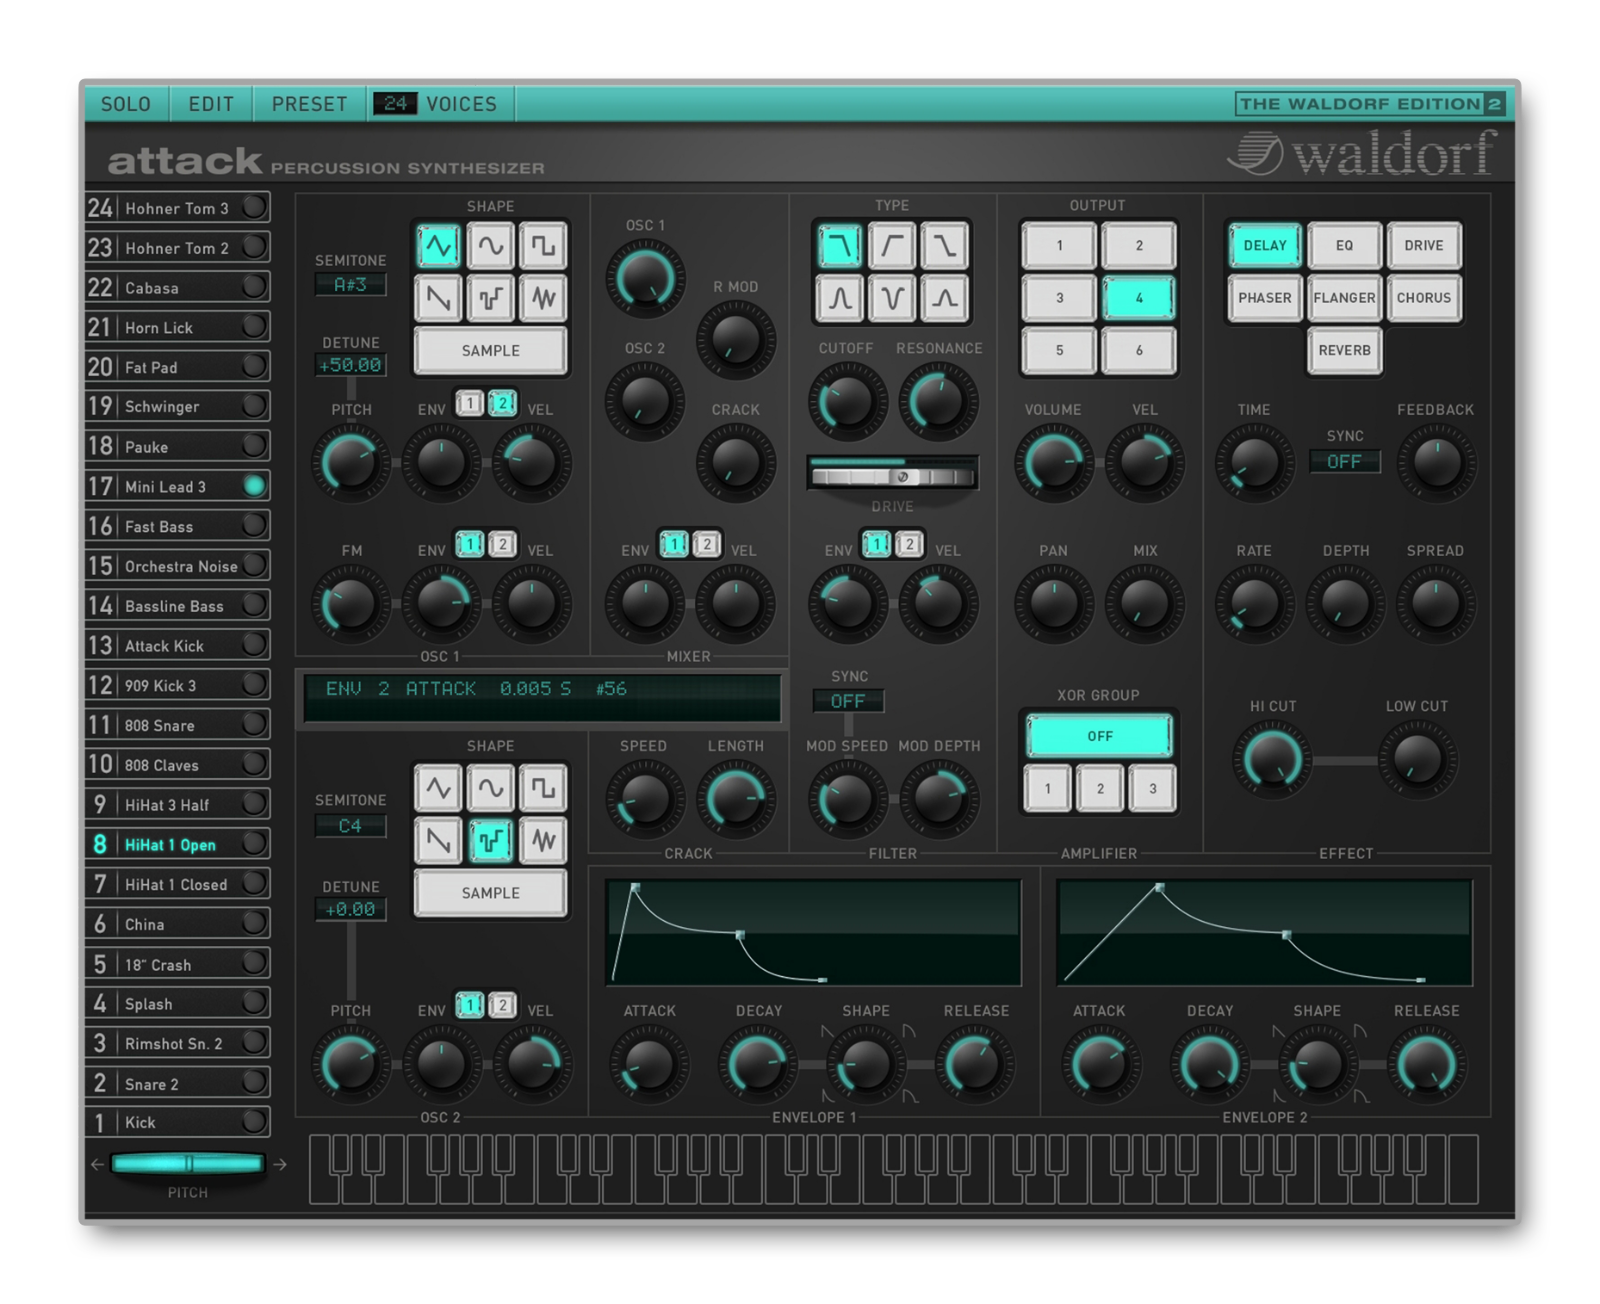Enable the REVERB effect

pyautogui.click(x=1344, y=351)
